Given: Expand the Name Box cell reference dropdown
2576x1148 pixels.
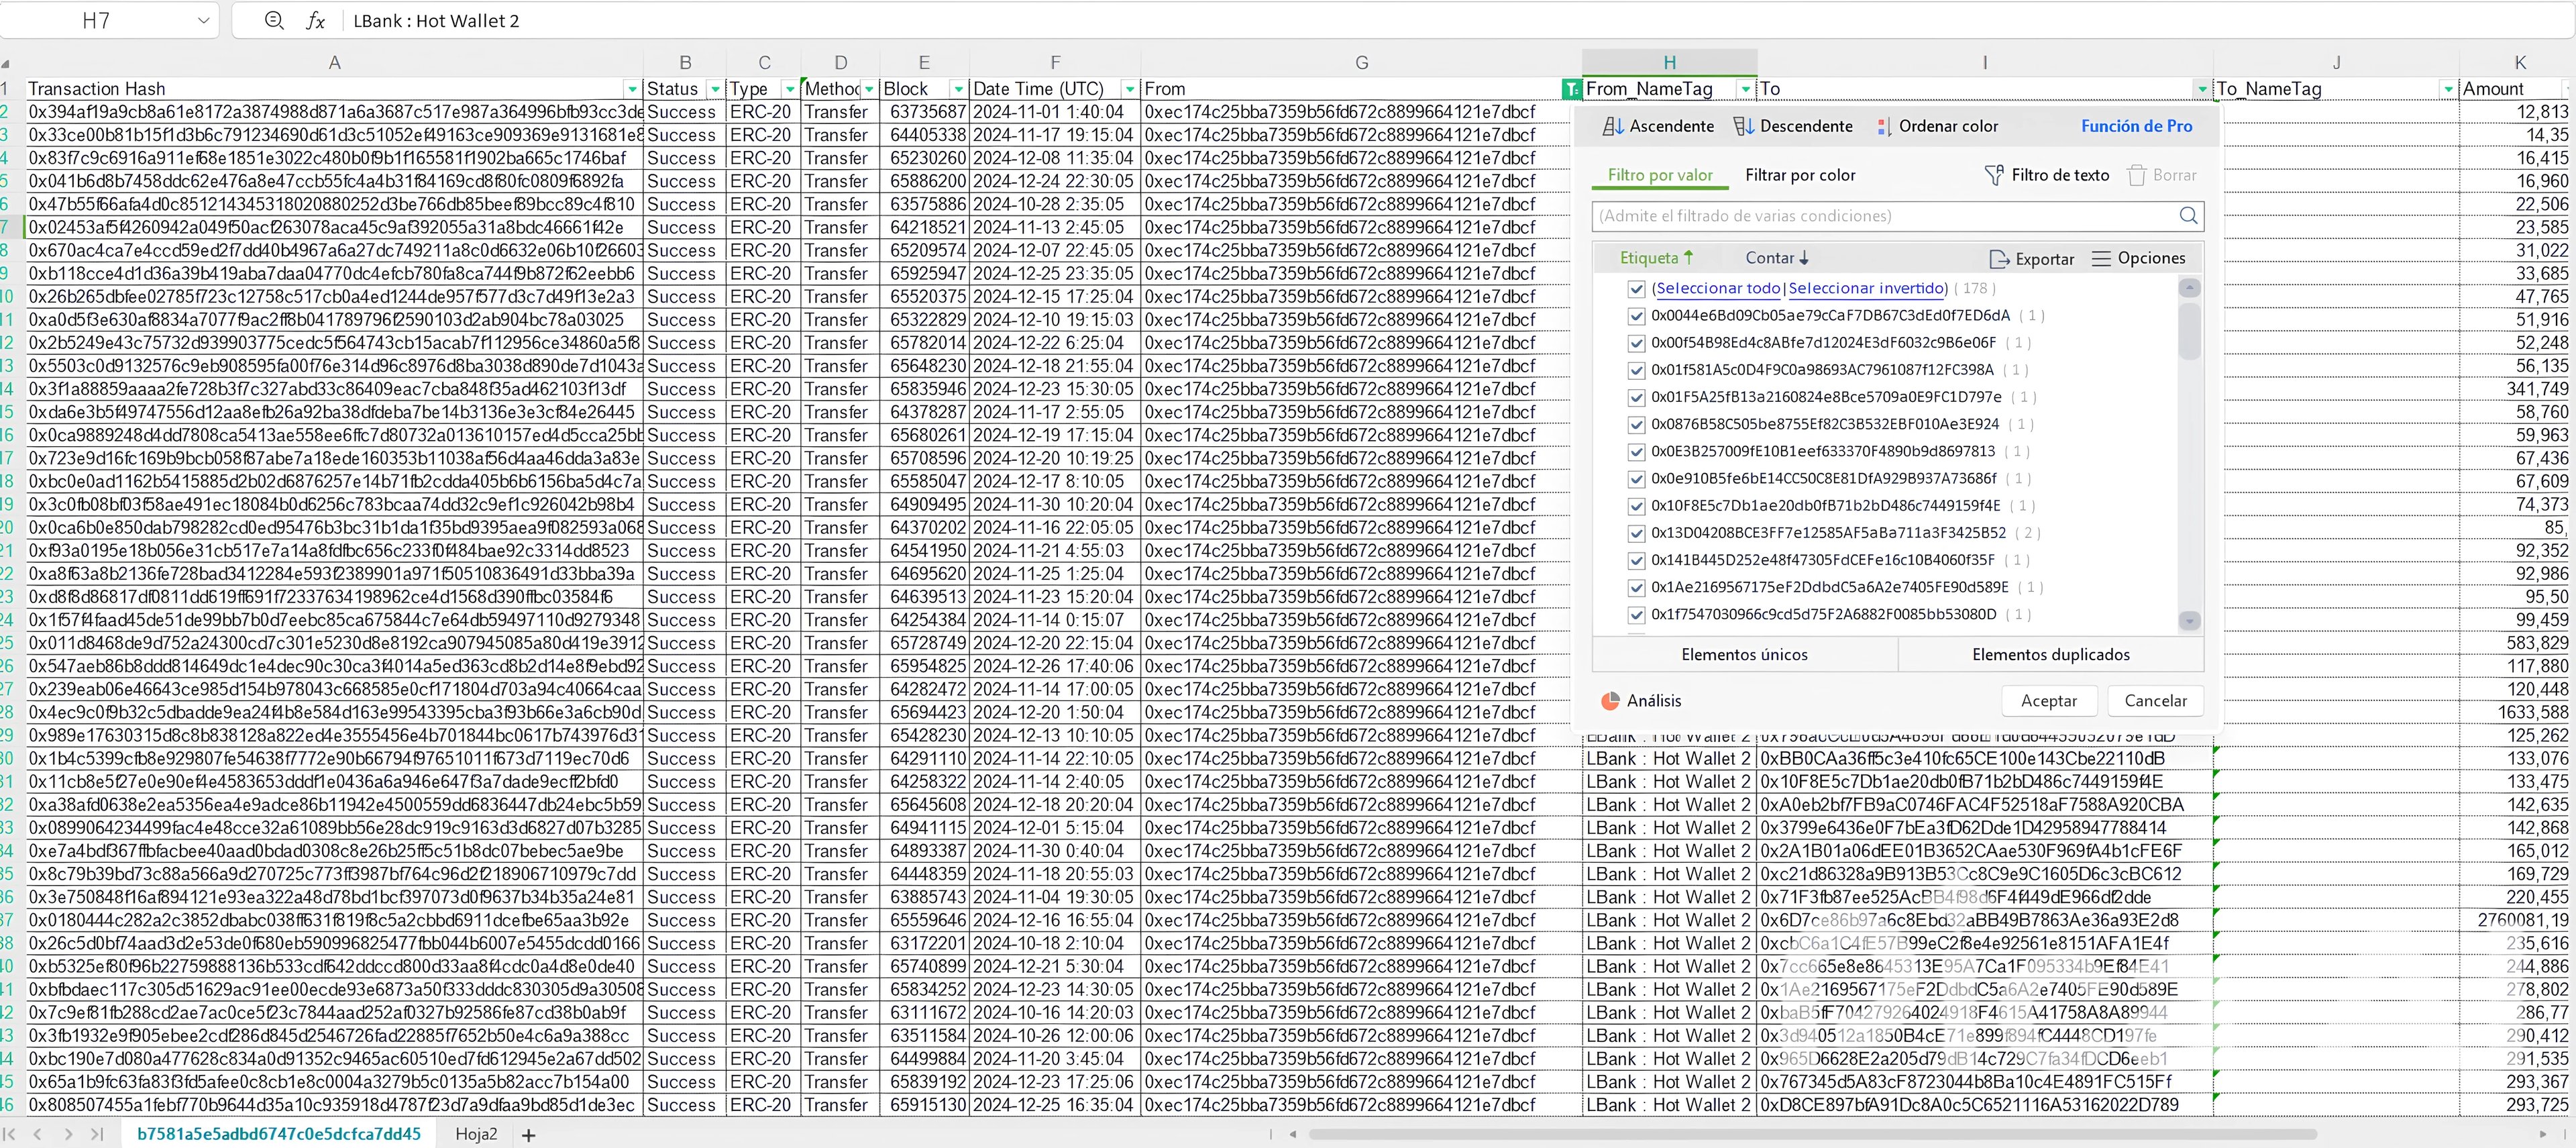Looking at the screenshot, I should pos(203,20).
